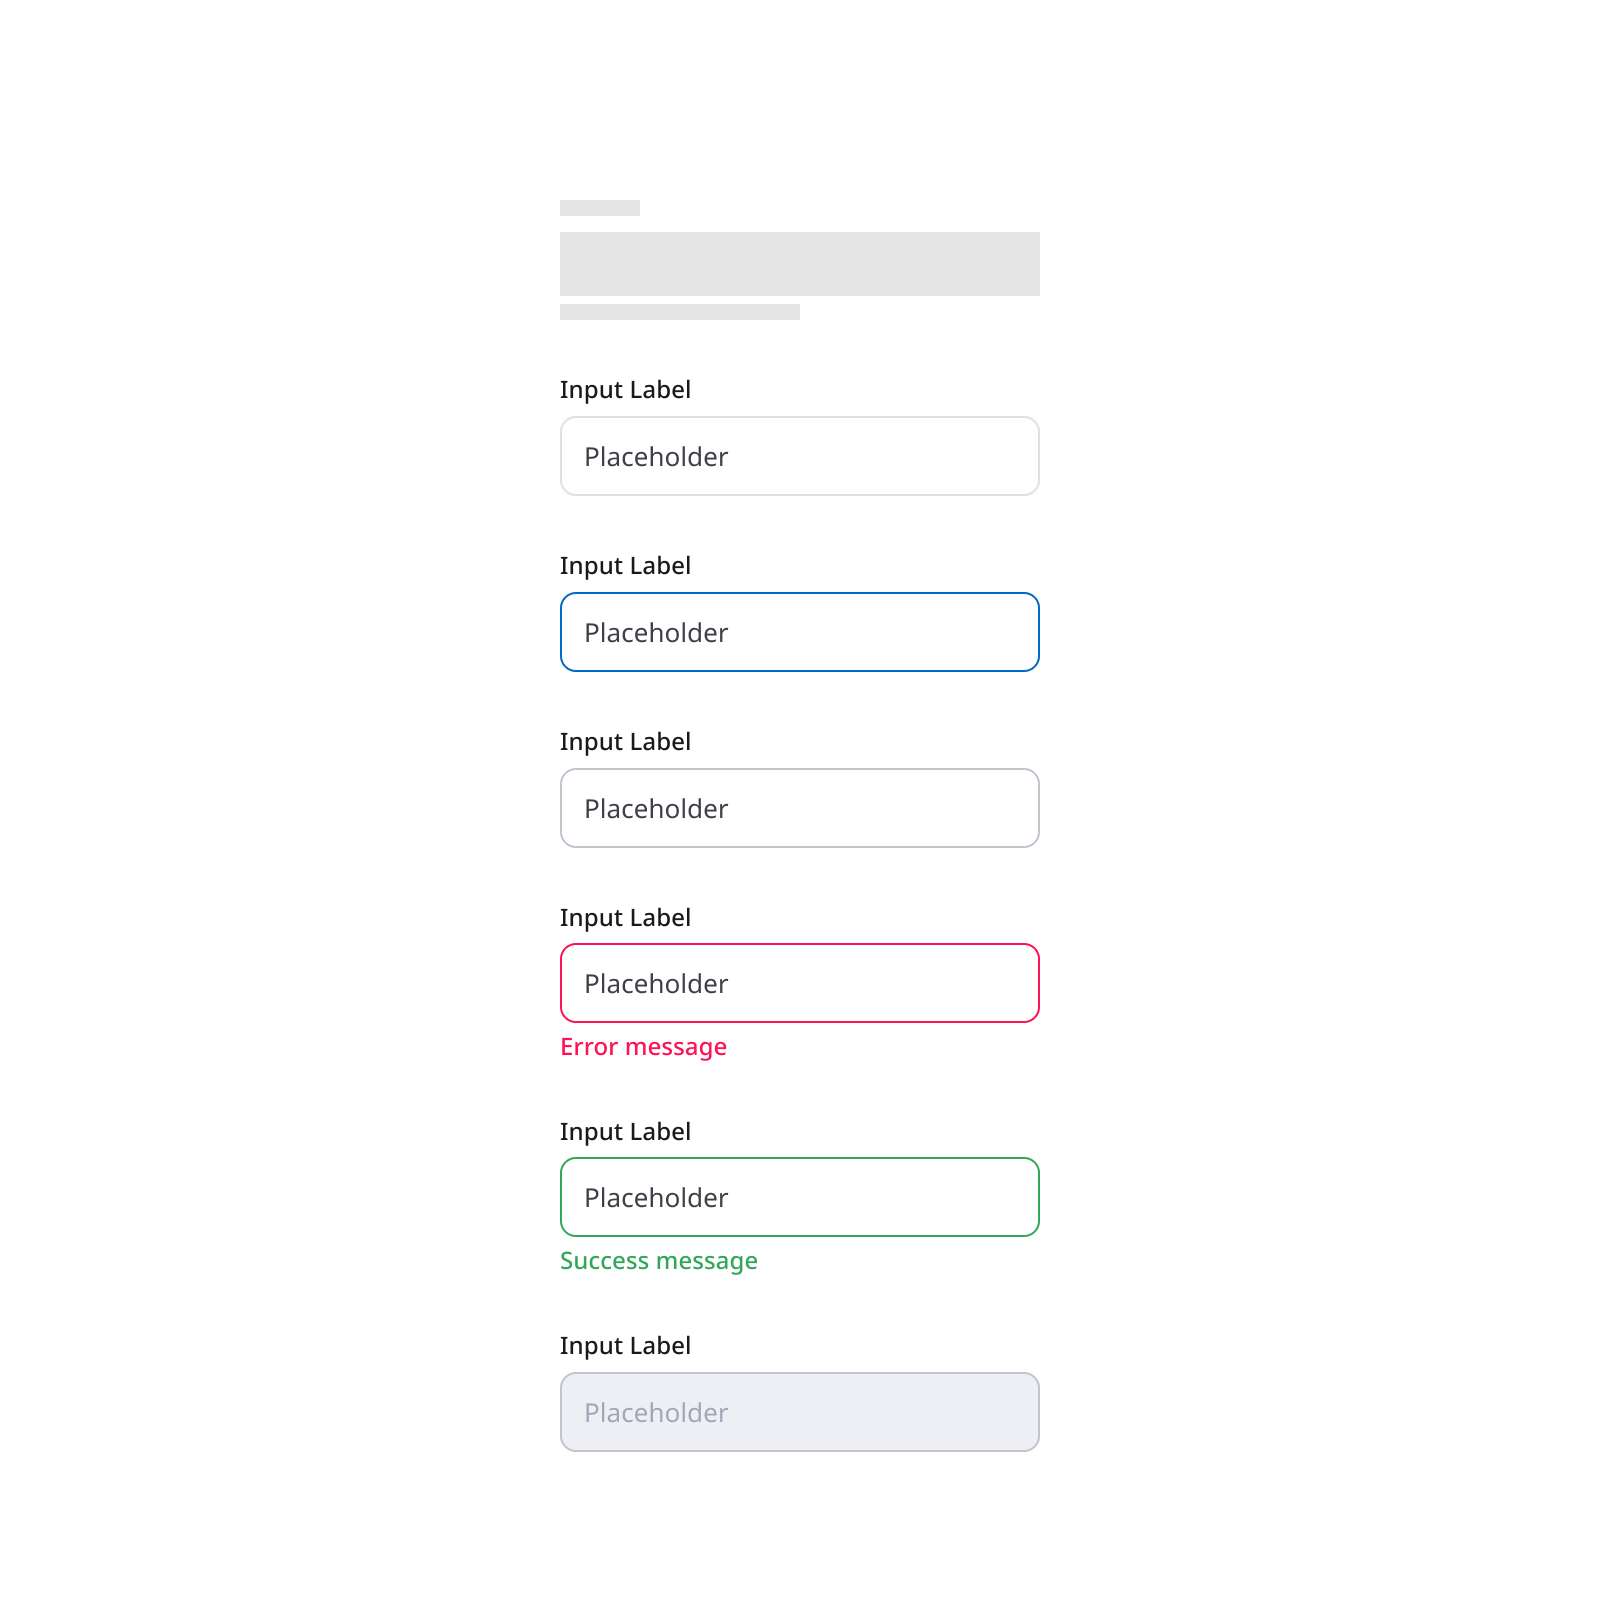Click inside the topmost Placeholder input field
The width and height of the screenshot is (1600, 1600).
pos(799,456)
